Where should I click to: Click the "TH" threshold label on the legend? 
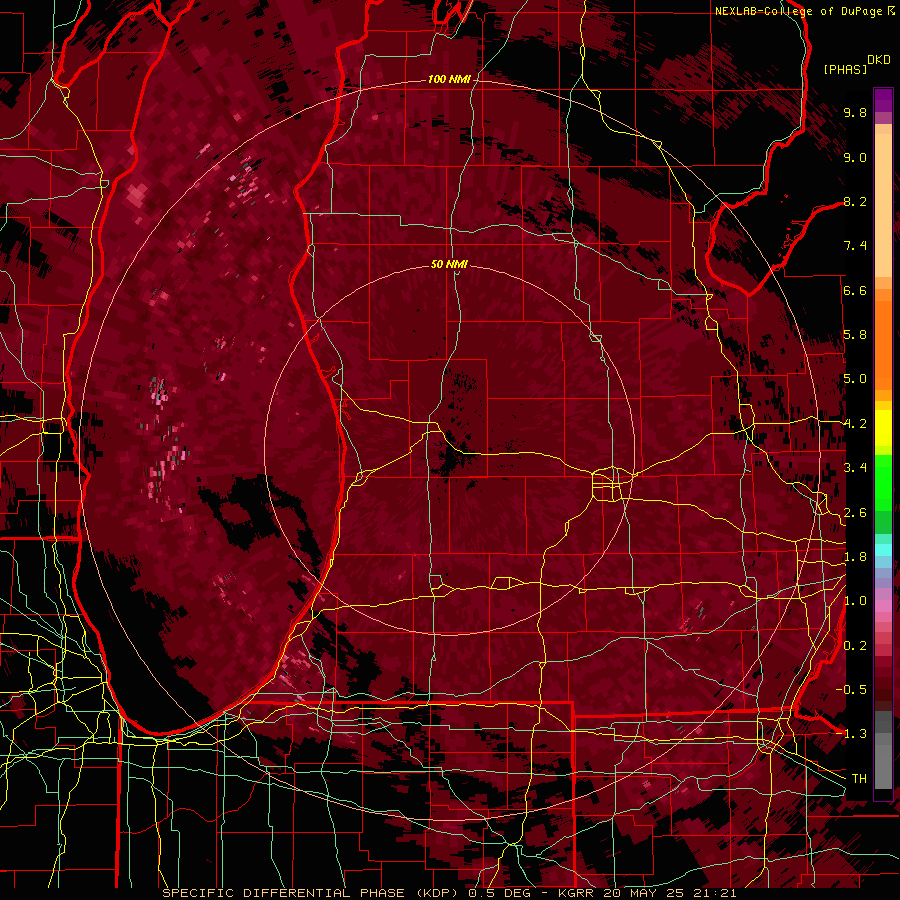859,779
